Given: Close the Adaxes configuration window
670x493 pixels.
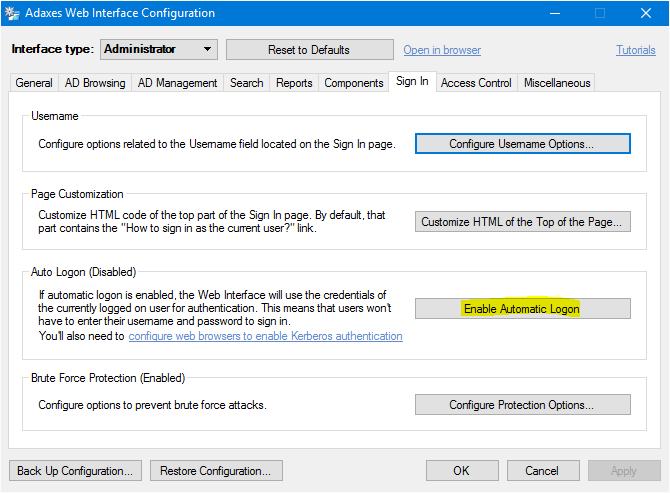Looking at the screenshot, I should point(646,13).
